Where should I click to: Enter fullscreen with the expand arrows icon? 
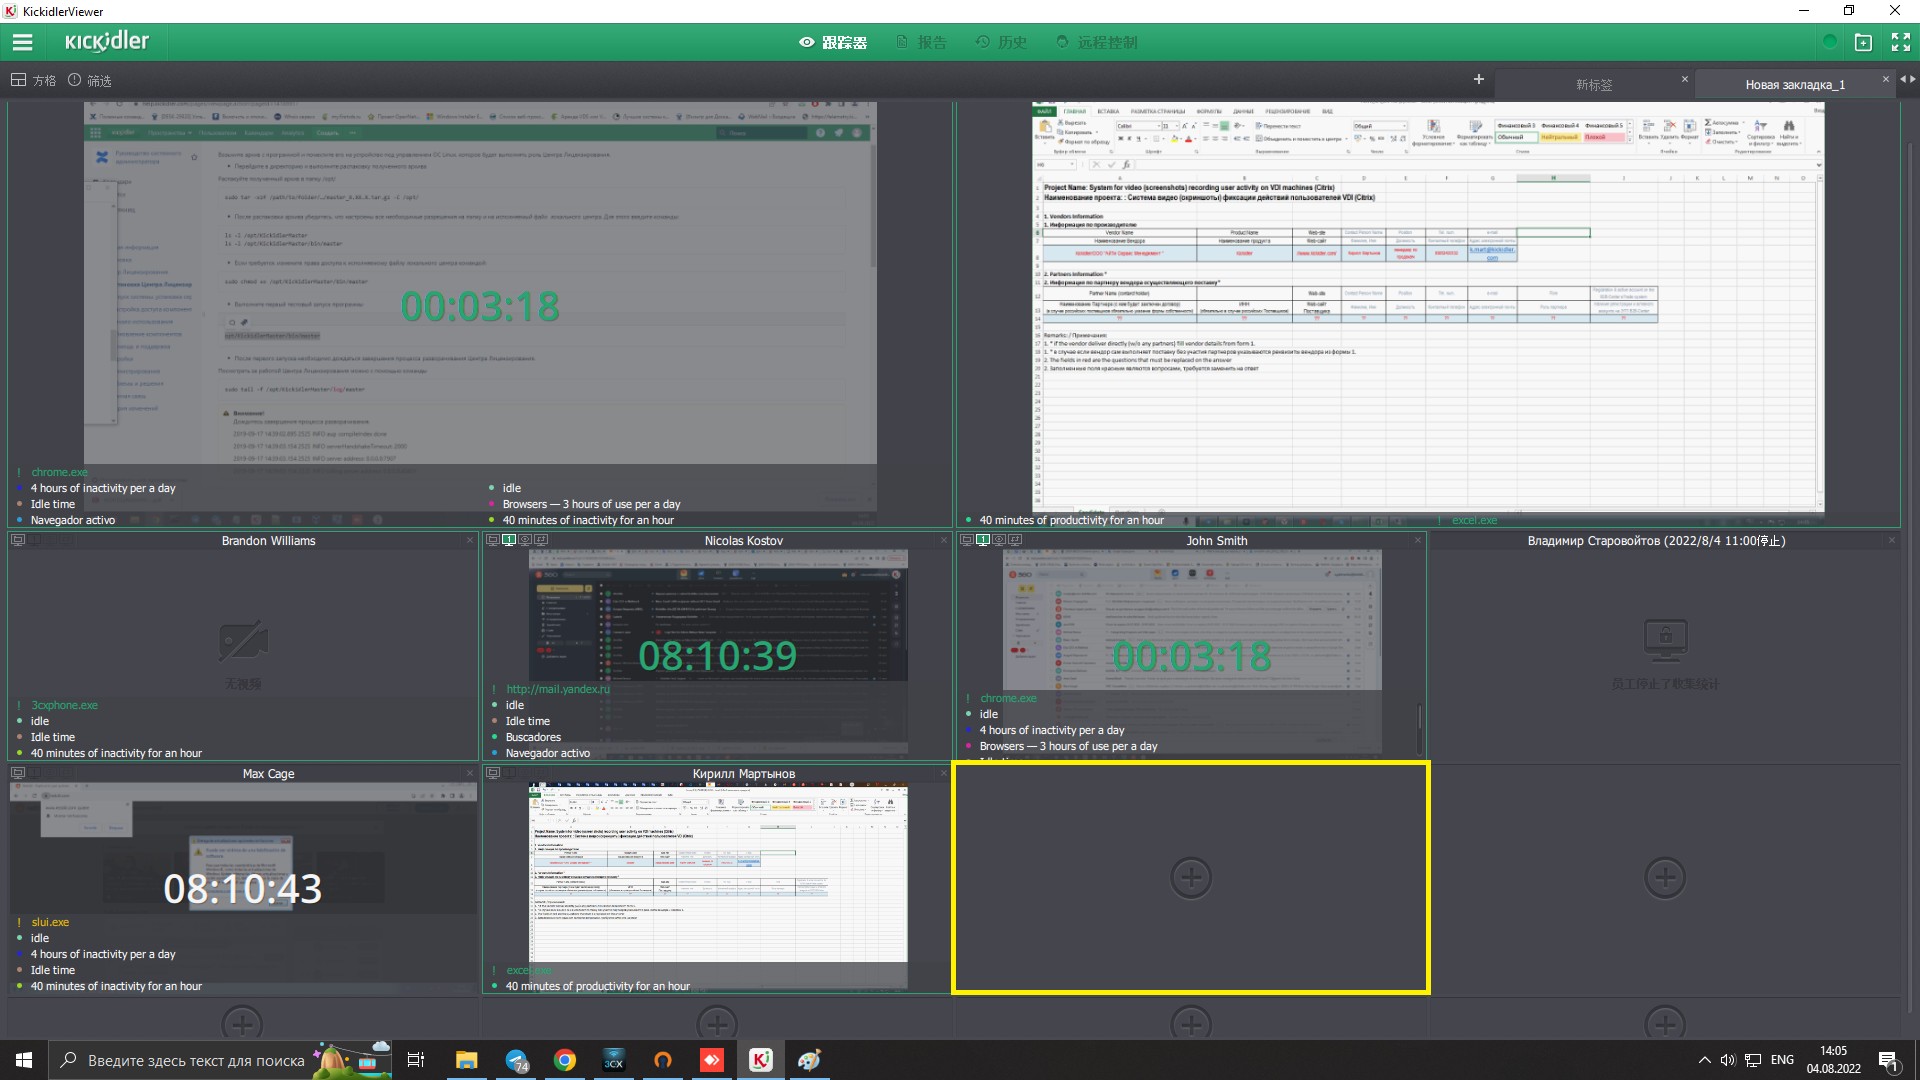(1901, 42)
